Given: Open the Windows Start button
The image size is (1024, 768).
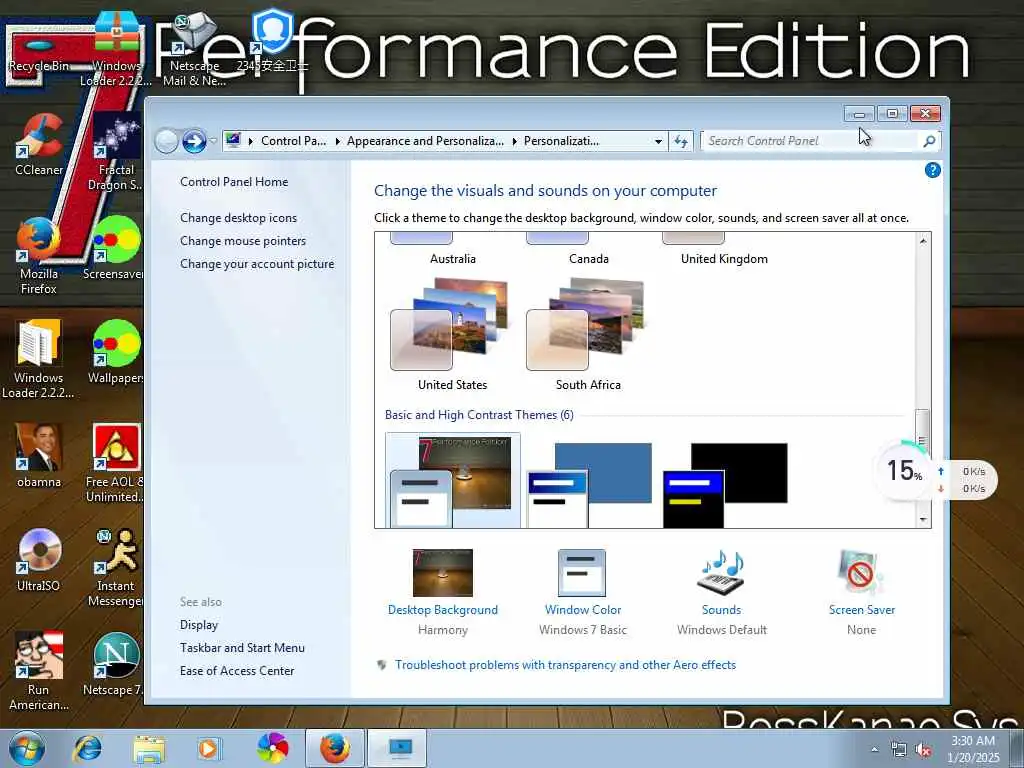Looking at the screenshot, I should pyautogui.click(x=27, y=748).
